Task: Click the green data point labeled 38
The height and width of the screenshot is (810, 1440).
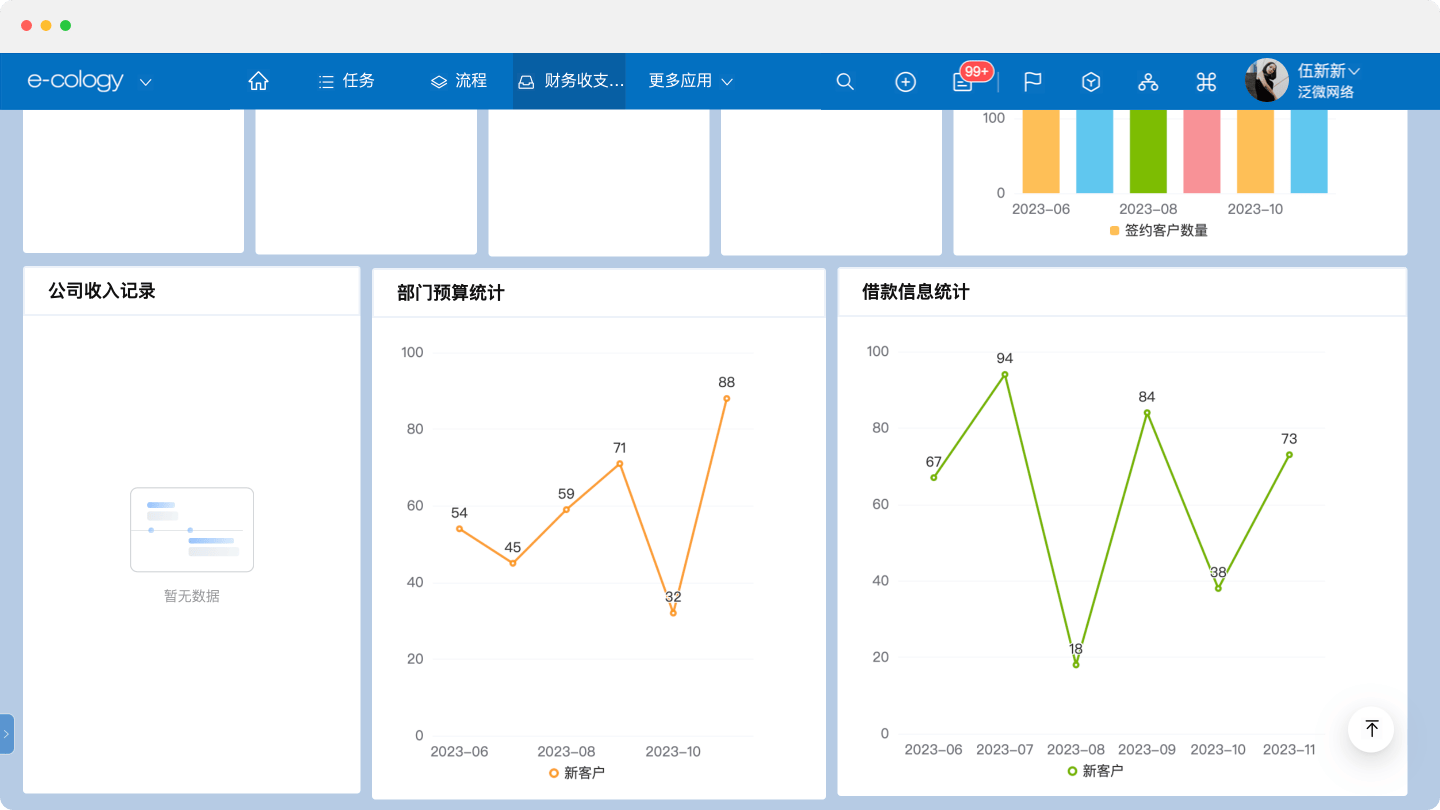Action: (1218, 589)
